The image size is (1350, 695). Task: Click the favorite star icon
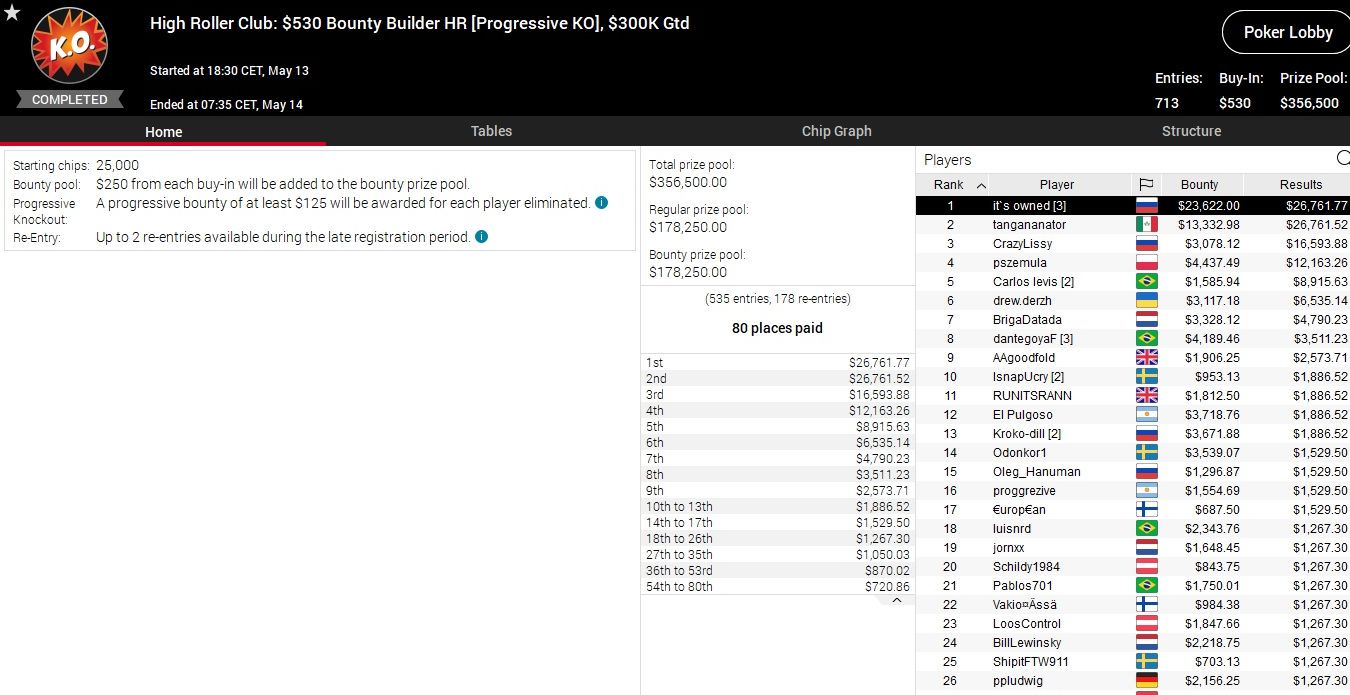pos(12,12)
